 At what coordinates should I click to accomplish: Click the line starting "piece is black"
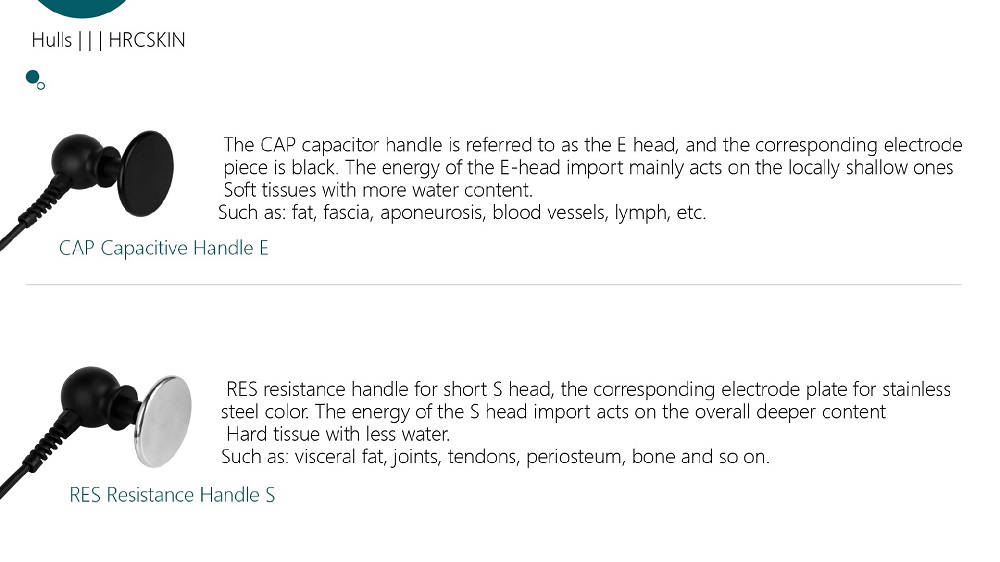click(x=588, y=168)
